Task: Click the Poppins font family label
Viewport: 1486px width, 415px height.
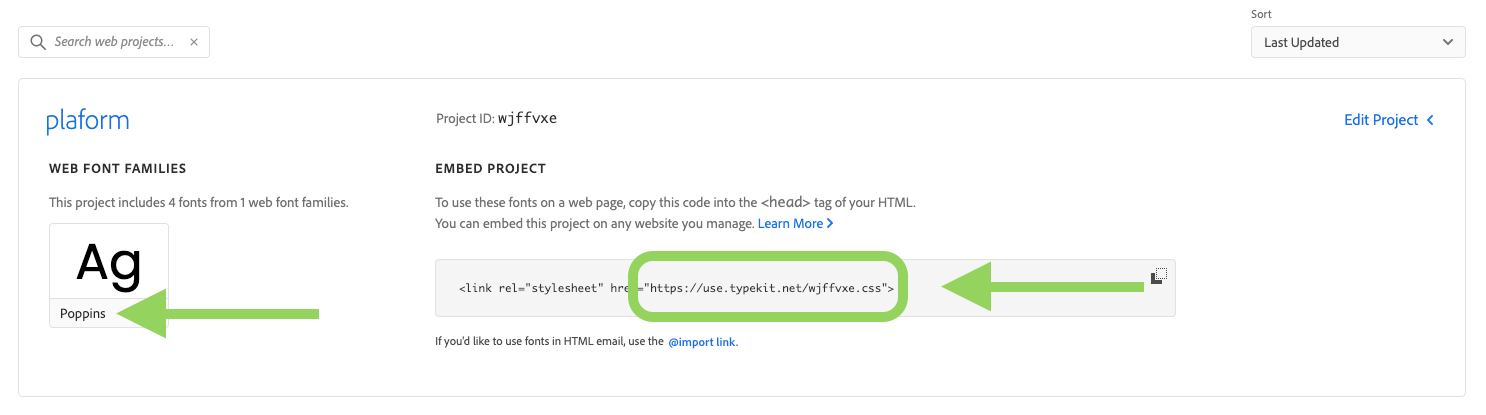Action: 83,313
